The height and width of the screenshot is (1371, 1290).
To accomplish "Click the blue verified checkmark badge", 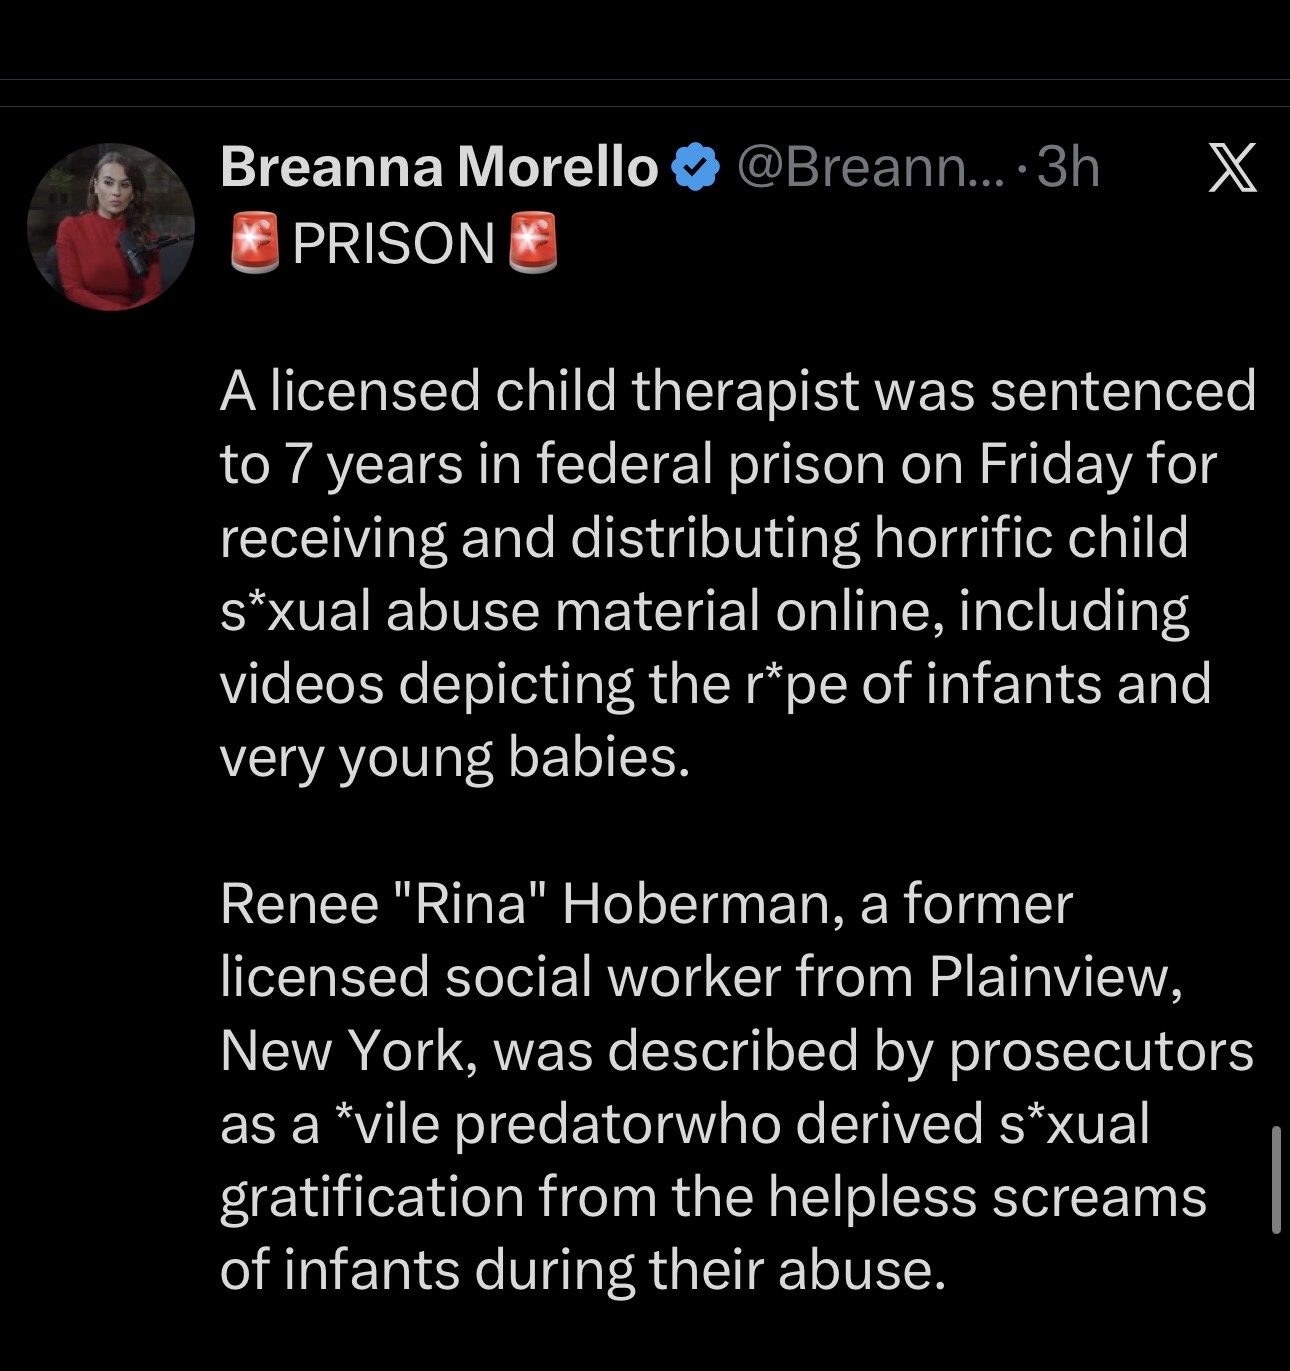I will pos(698,167).
